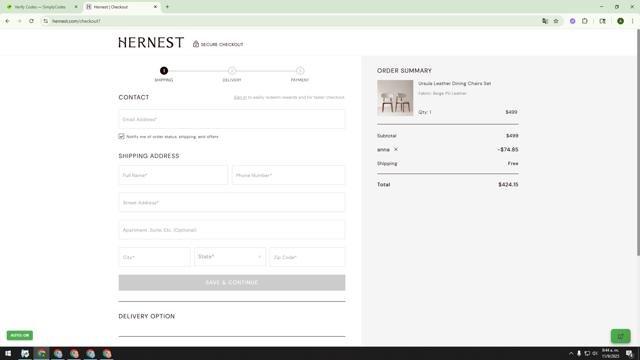
Task: Remove the 'anna' coupon with the X
Action: click(396, 149)
